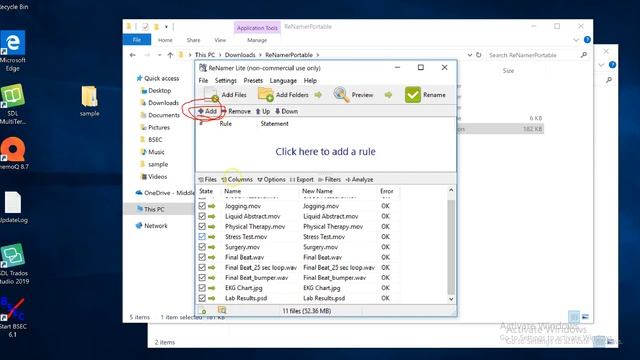Click the Search ReNamerPortable field
The width and height of the screenshot is (640, 360).
pos(537,55)
